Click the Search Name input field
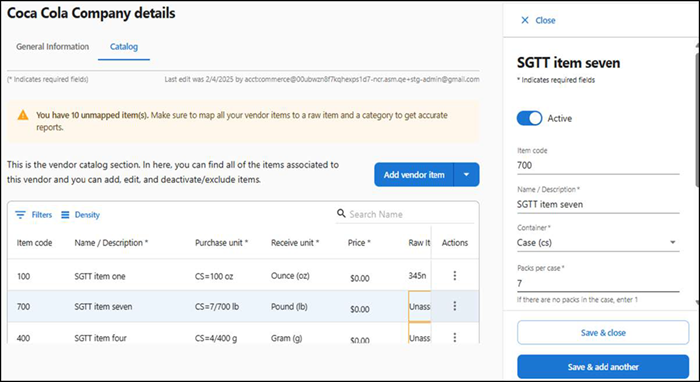 tap(411, 214)
